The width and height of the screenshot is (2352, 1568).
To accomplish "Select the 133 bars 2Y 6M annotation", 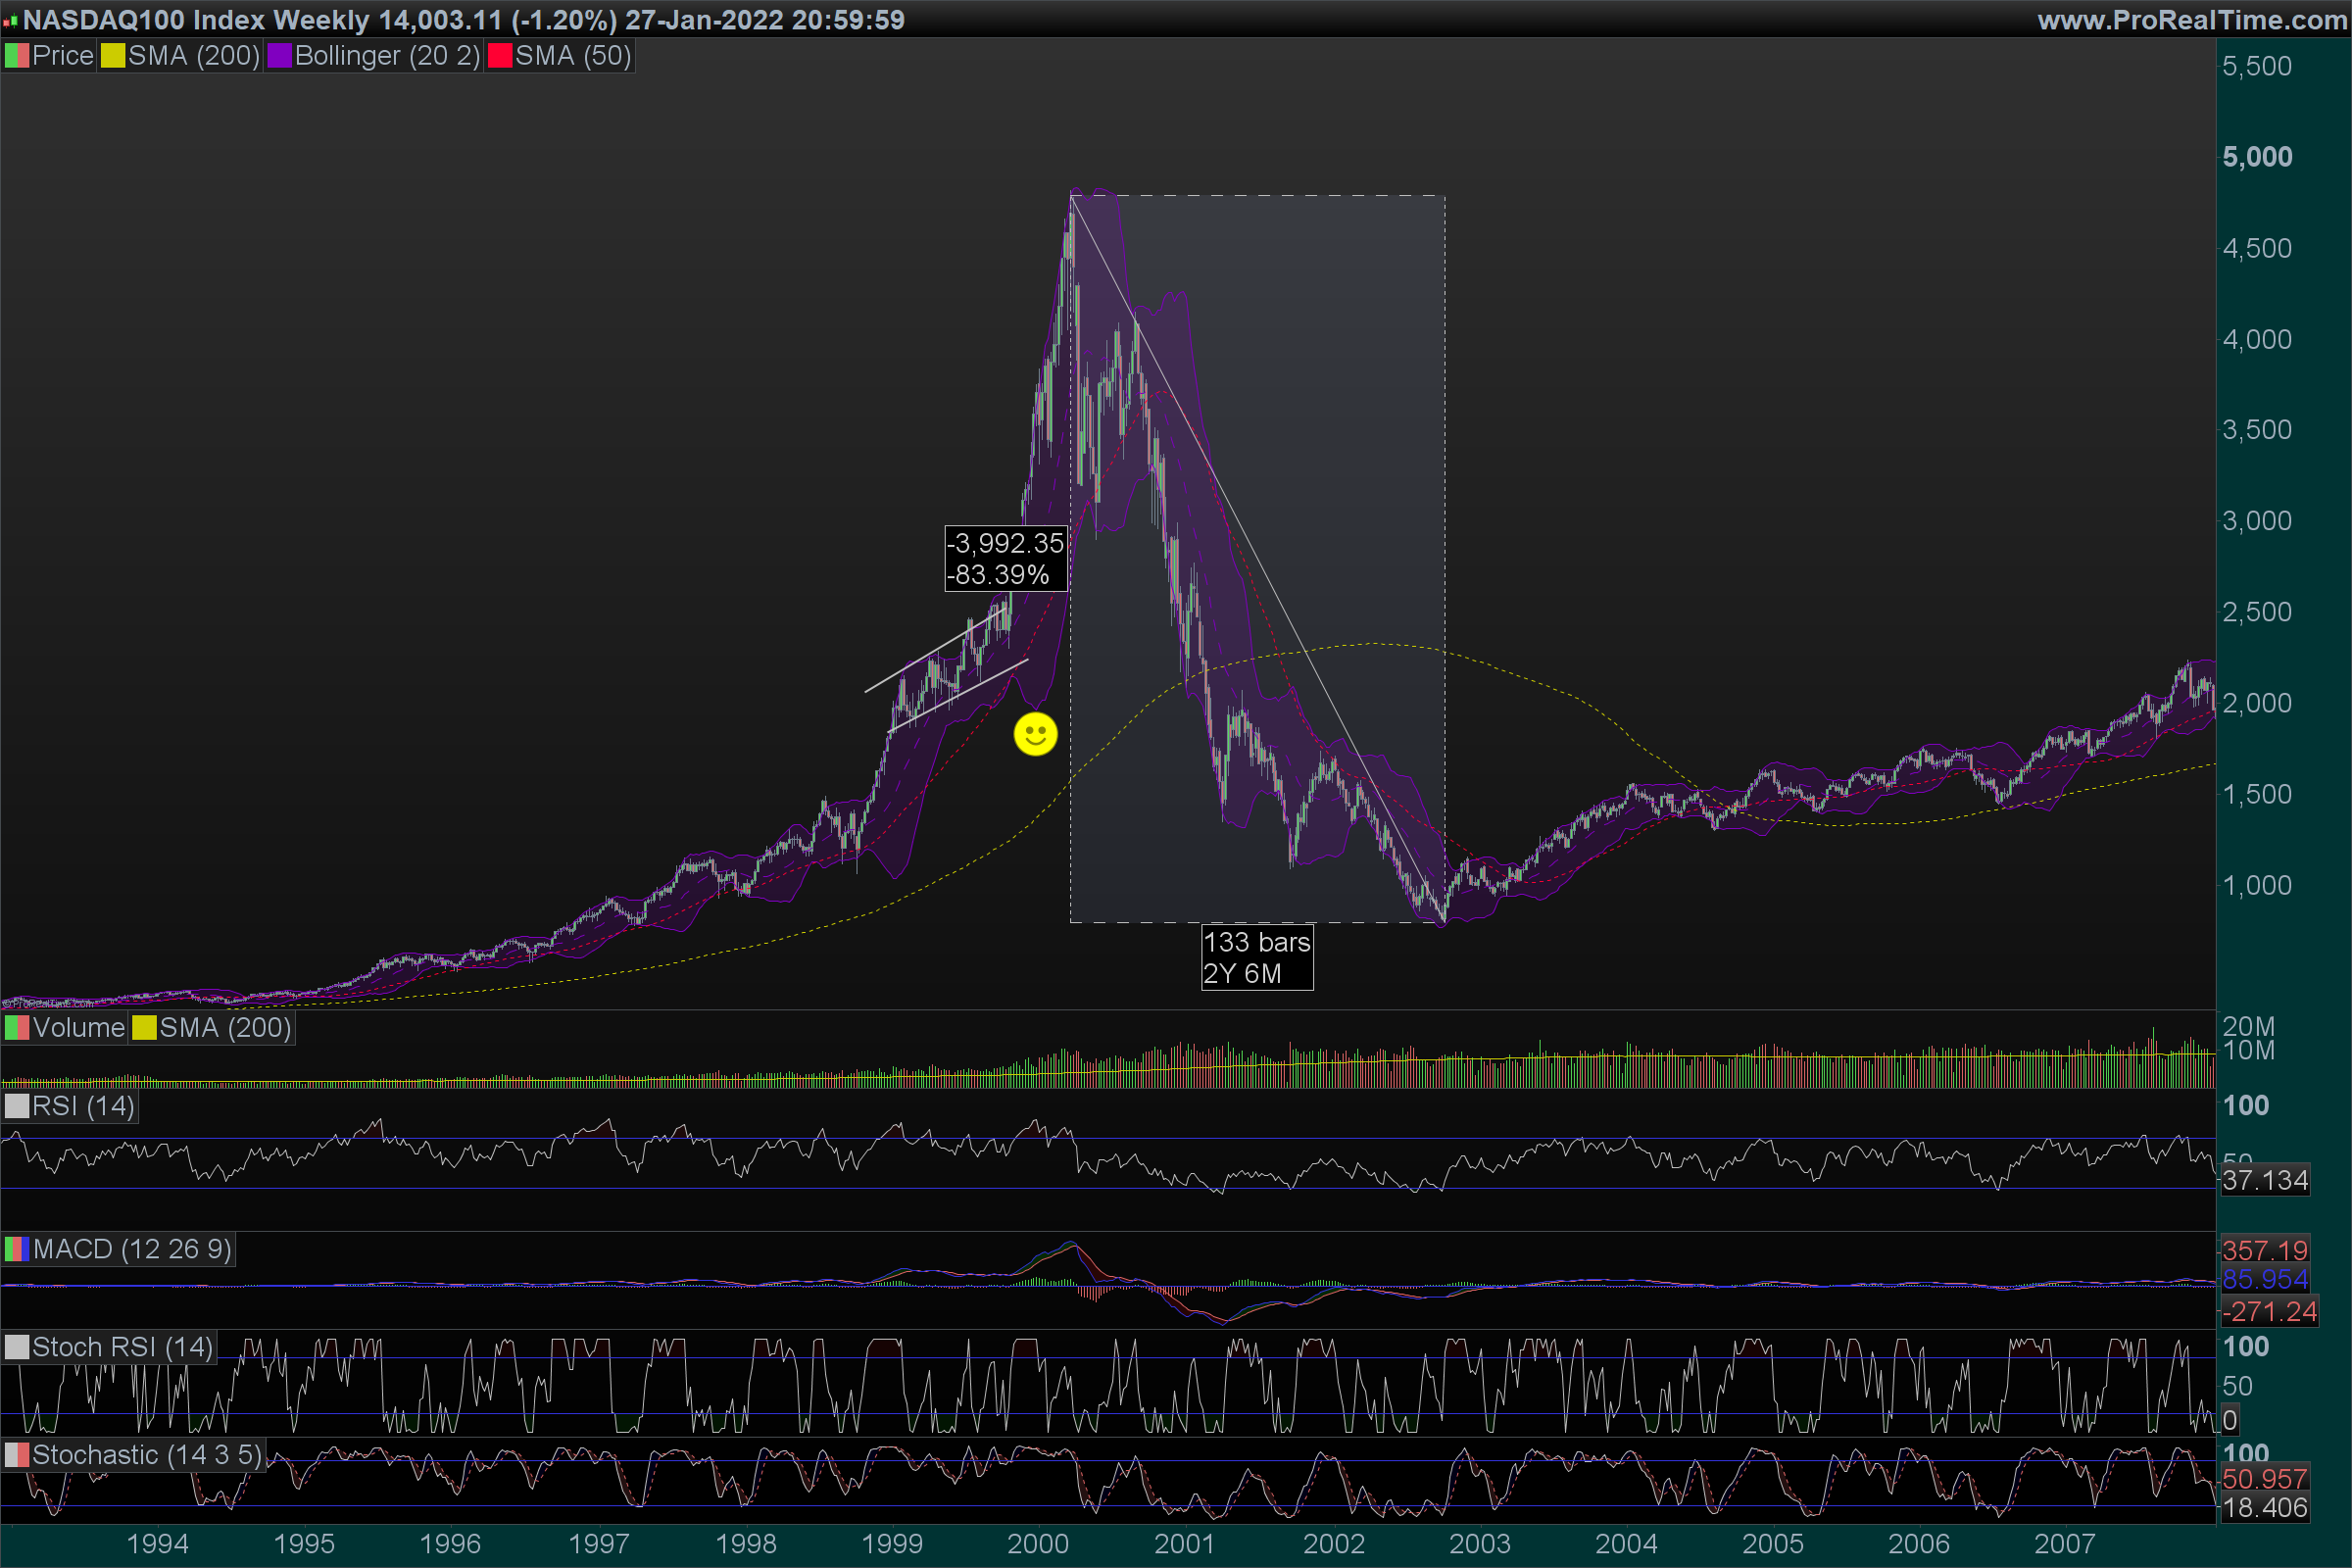I will 1256,958.
